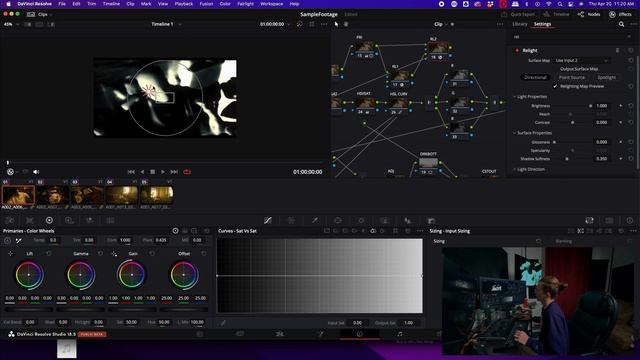
Task: Select Spotlight light type
Action: (x=607, y=77)
